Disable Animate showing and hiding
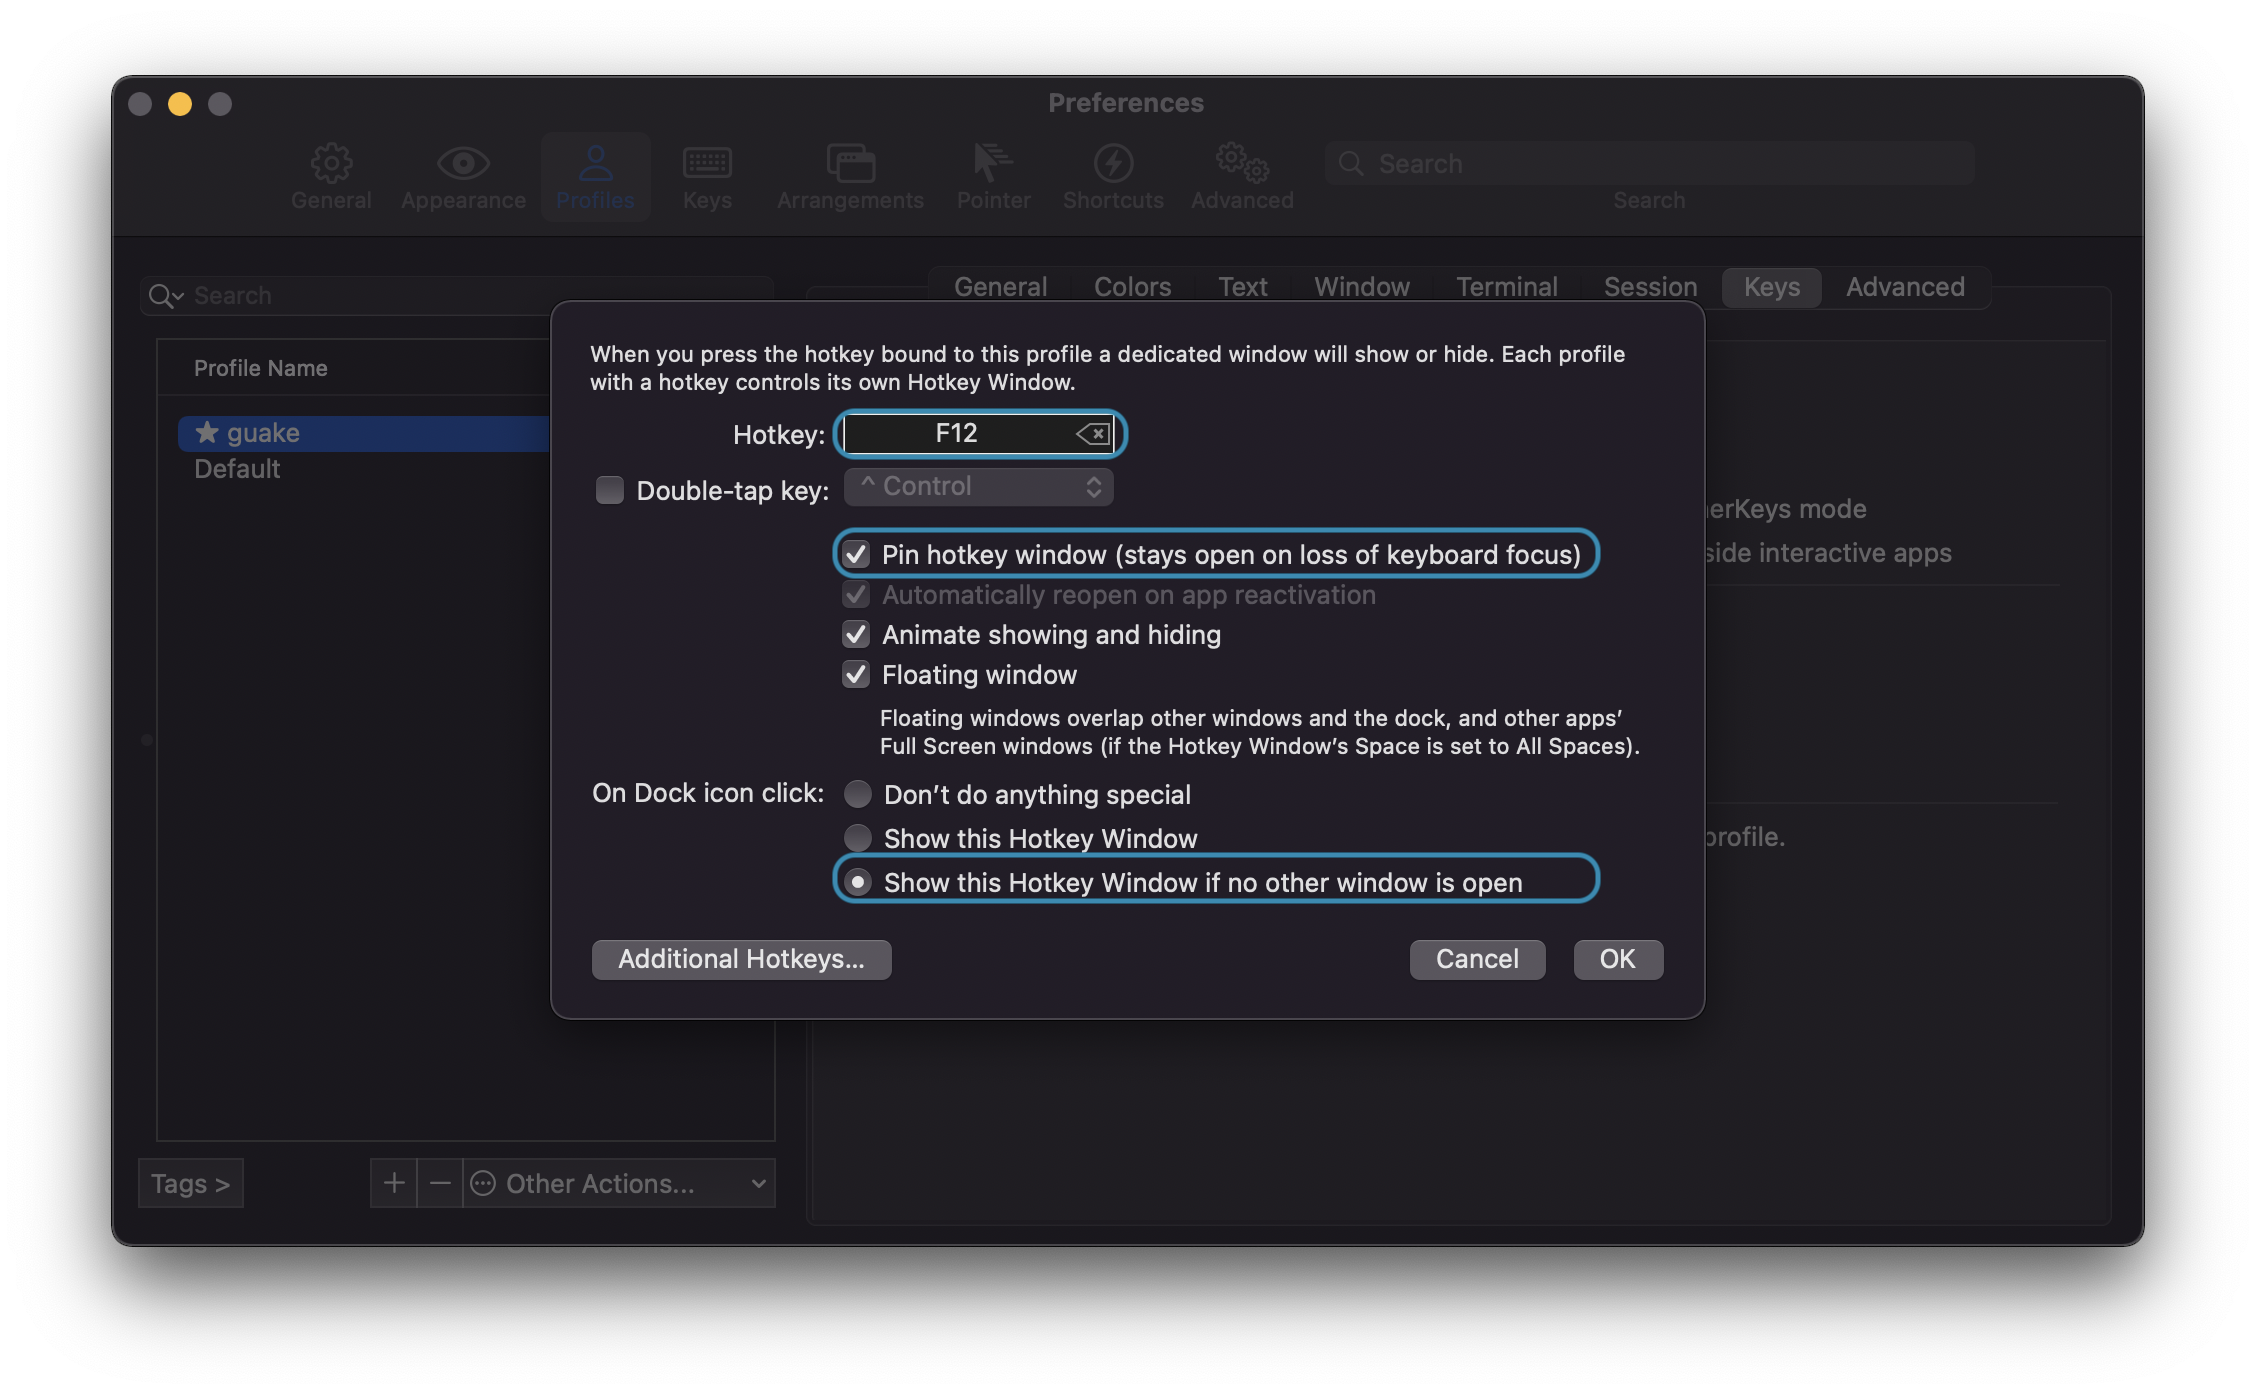2256x1394 pixels. point(856,635)
